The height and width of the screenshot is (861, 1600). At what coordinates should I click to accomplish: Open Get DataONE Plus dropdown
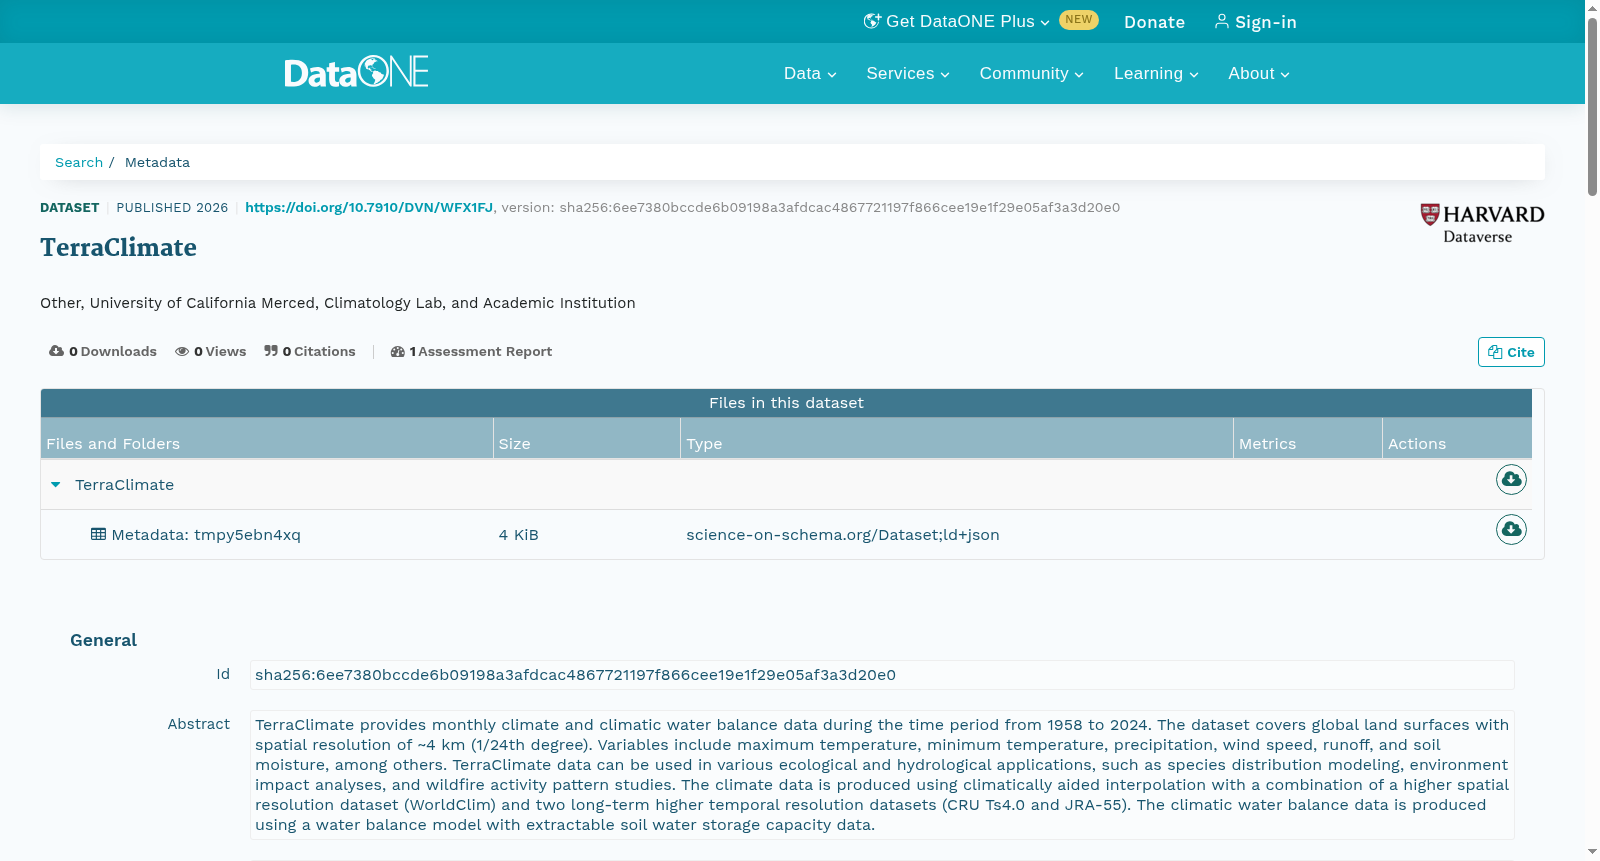tap(957, 21)
